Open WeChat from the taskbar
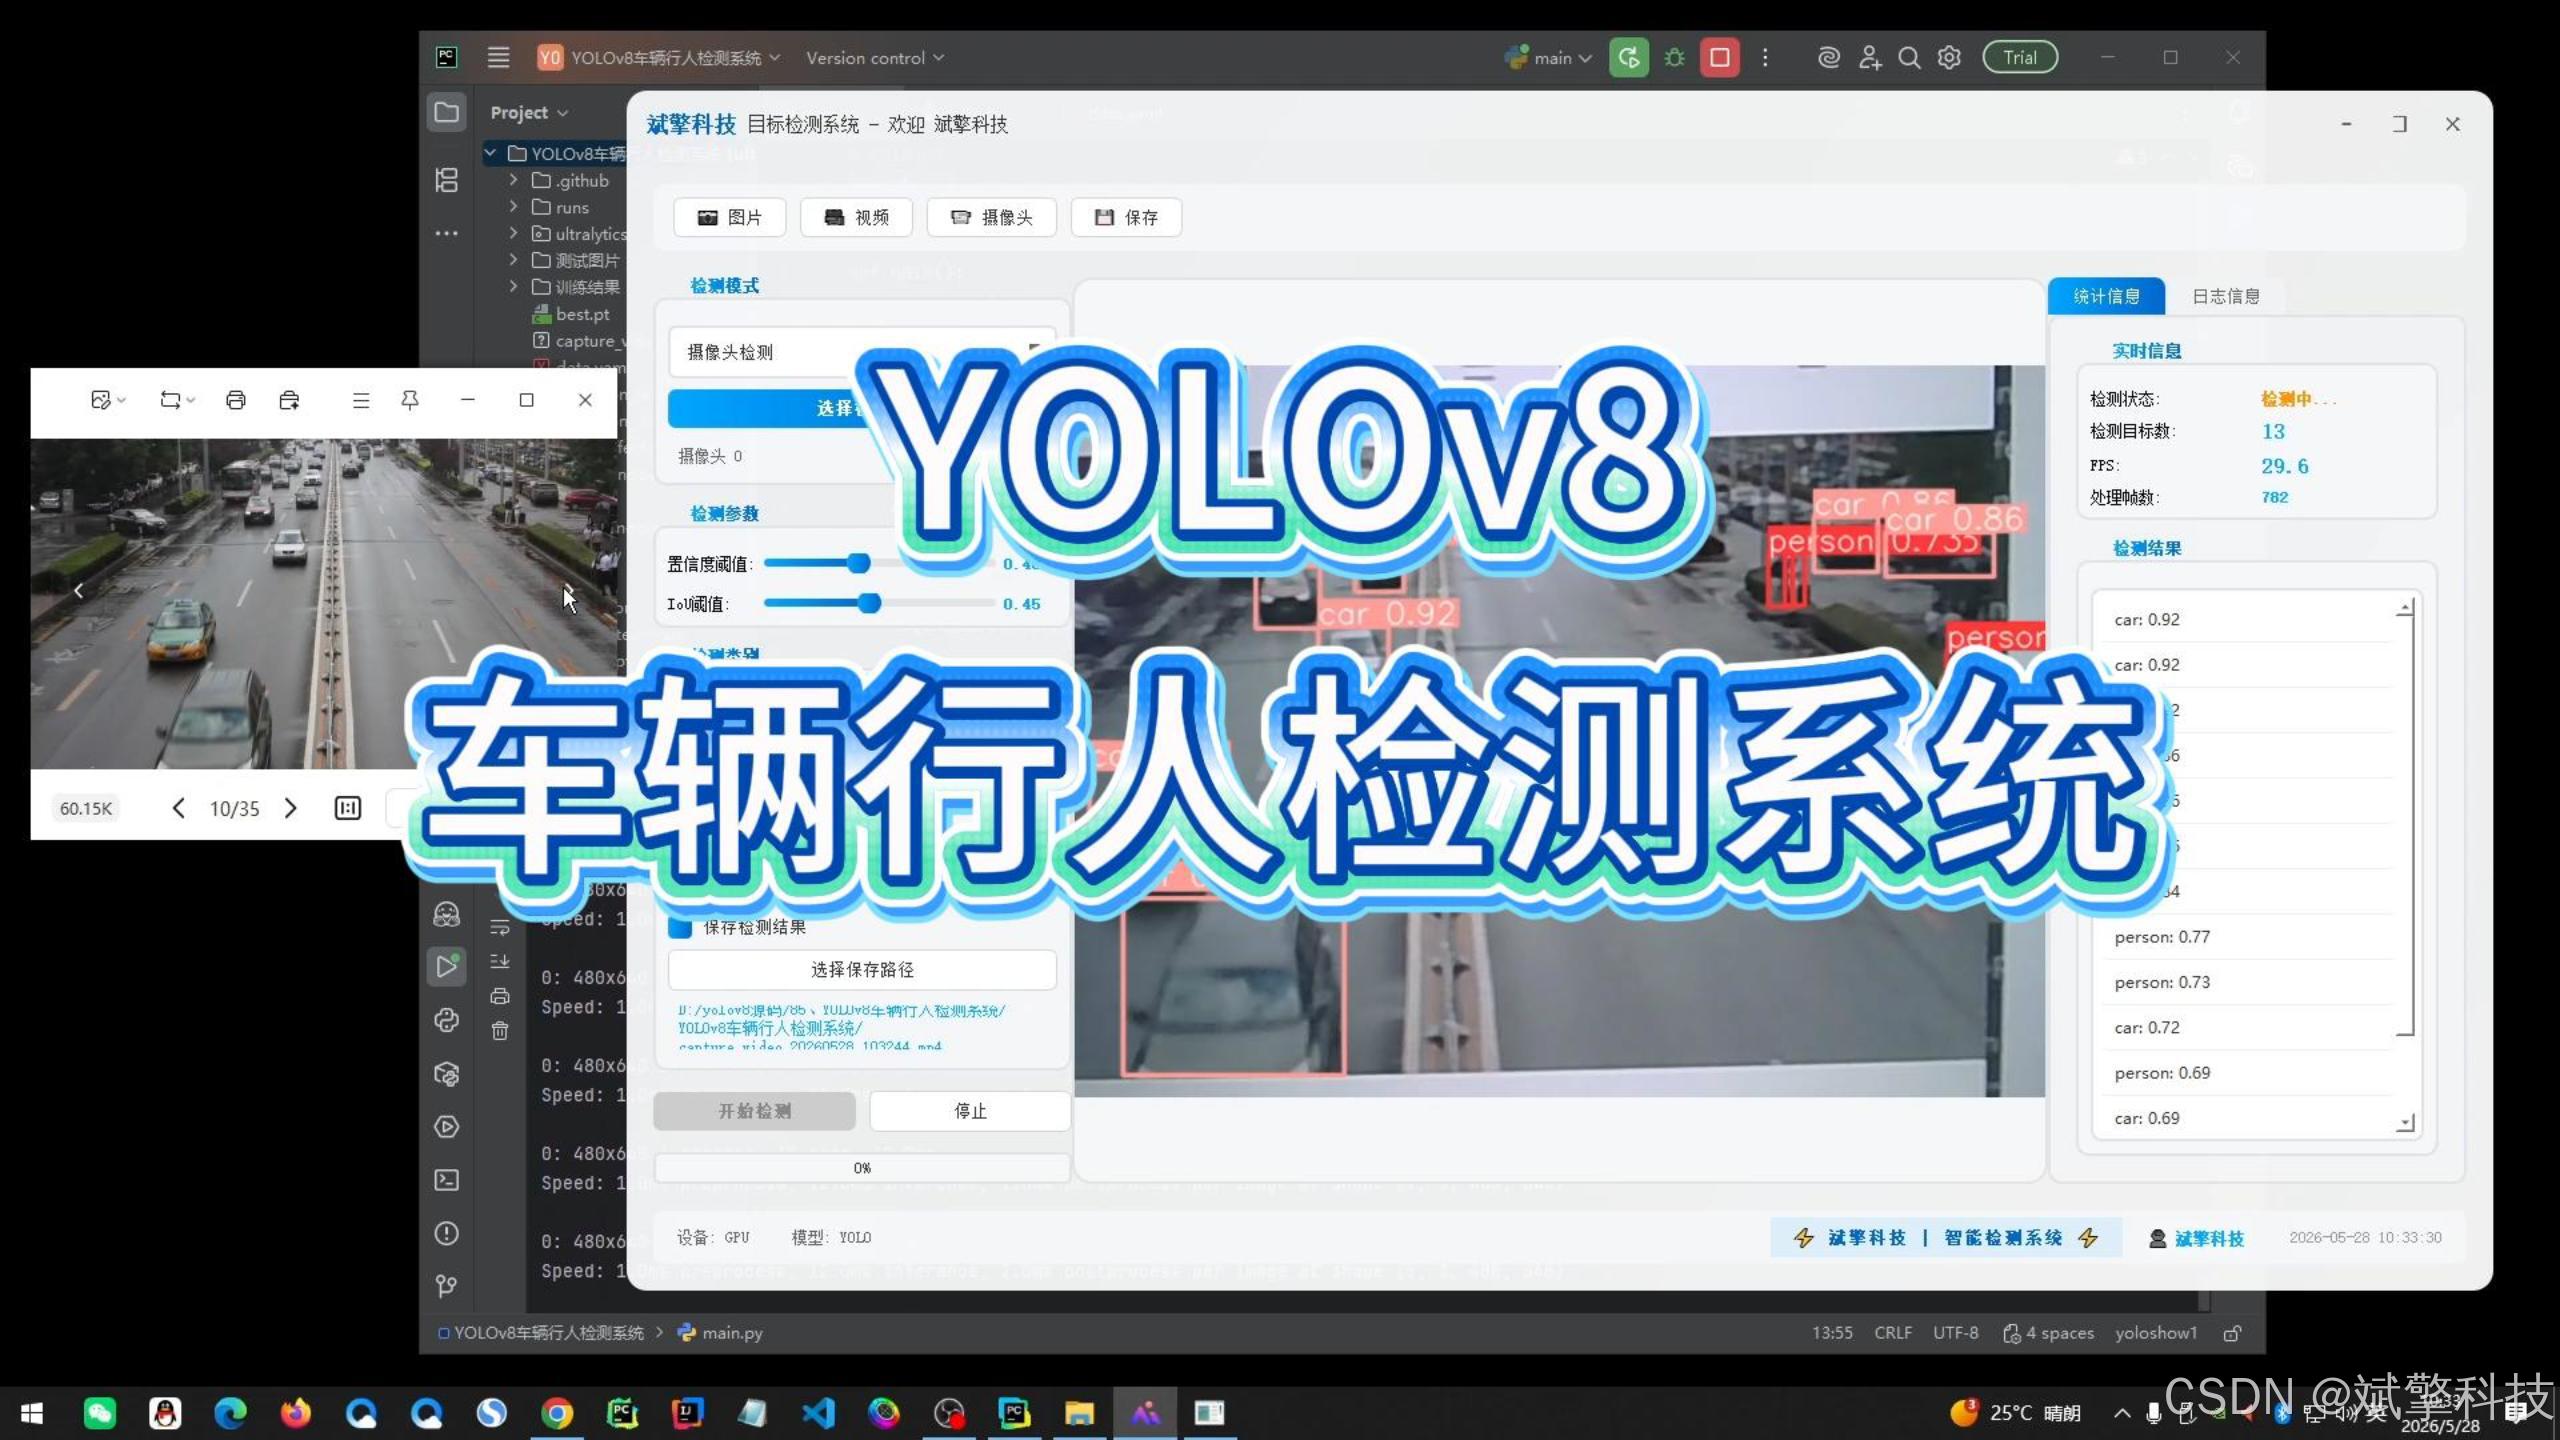This screenshot has width=2560, height=1440. [99, 1413]
